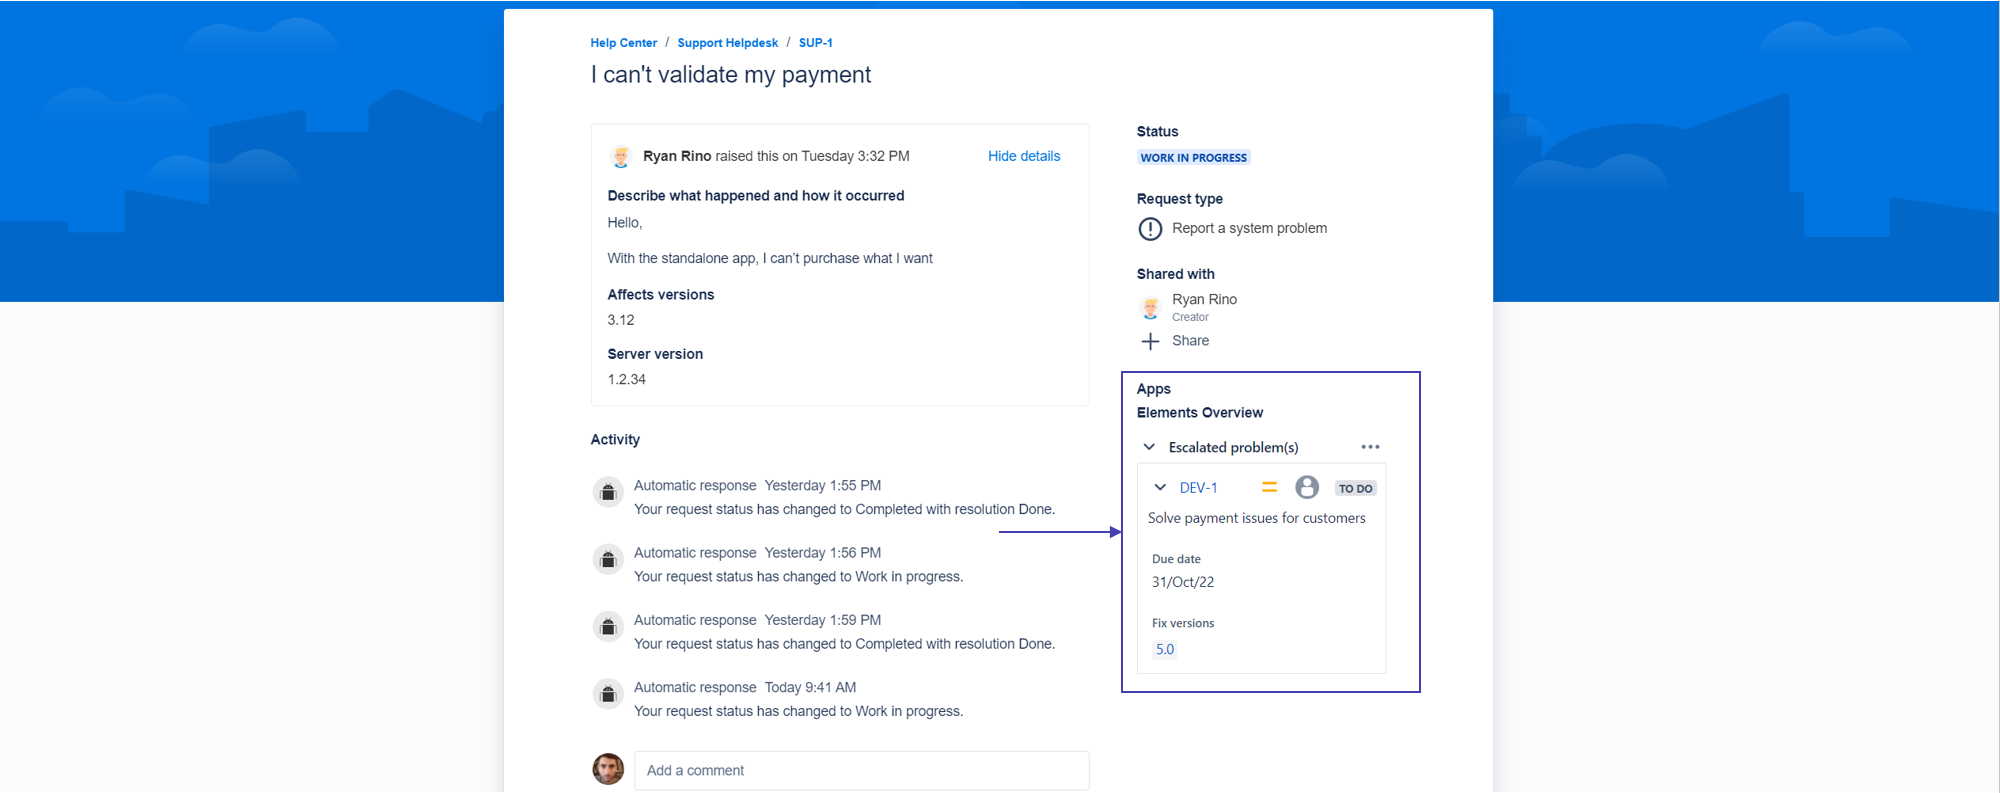
Task: Open Support Helpdesk breadcrumb link
Action: coord(727,43)
